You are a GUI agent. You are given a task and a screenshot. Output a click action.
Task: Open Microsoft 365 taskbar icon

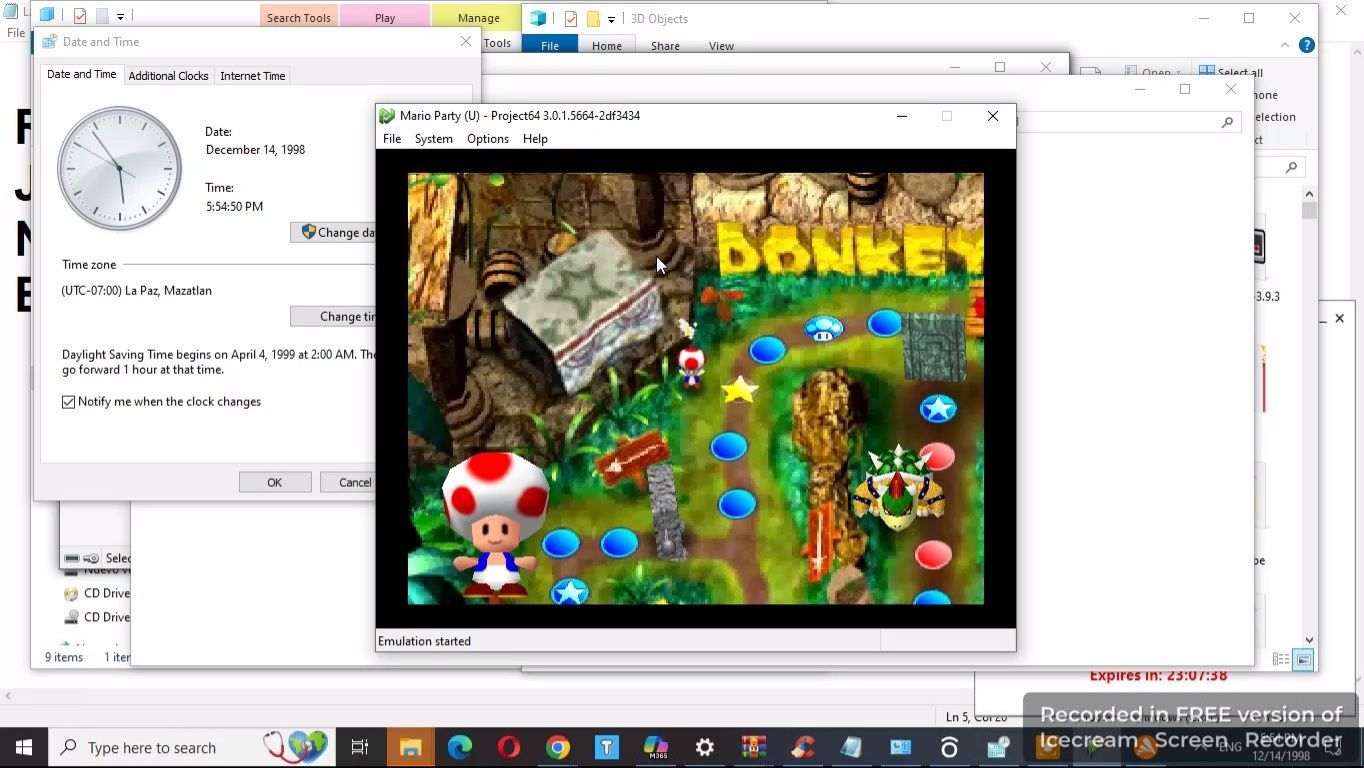coord(656,747)
